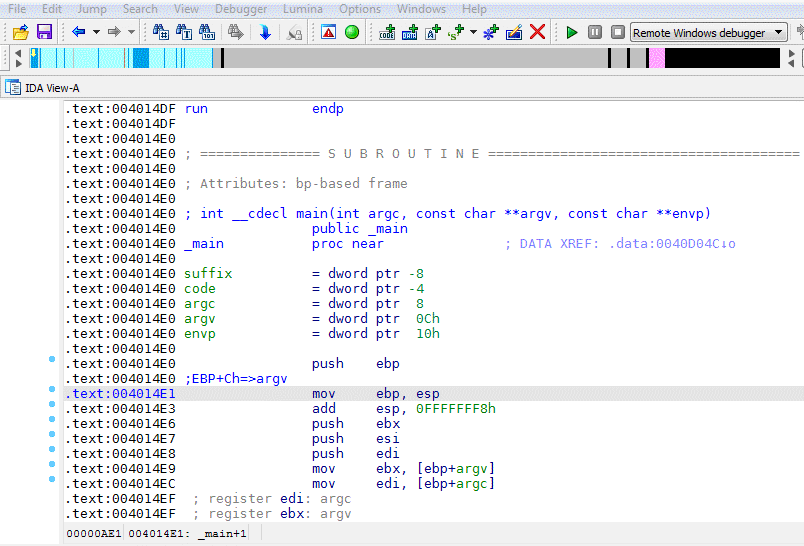Terminate the process with stop button
The height and width of the screenshot is (546, 804).
click(x=618, y=32)
